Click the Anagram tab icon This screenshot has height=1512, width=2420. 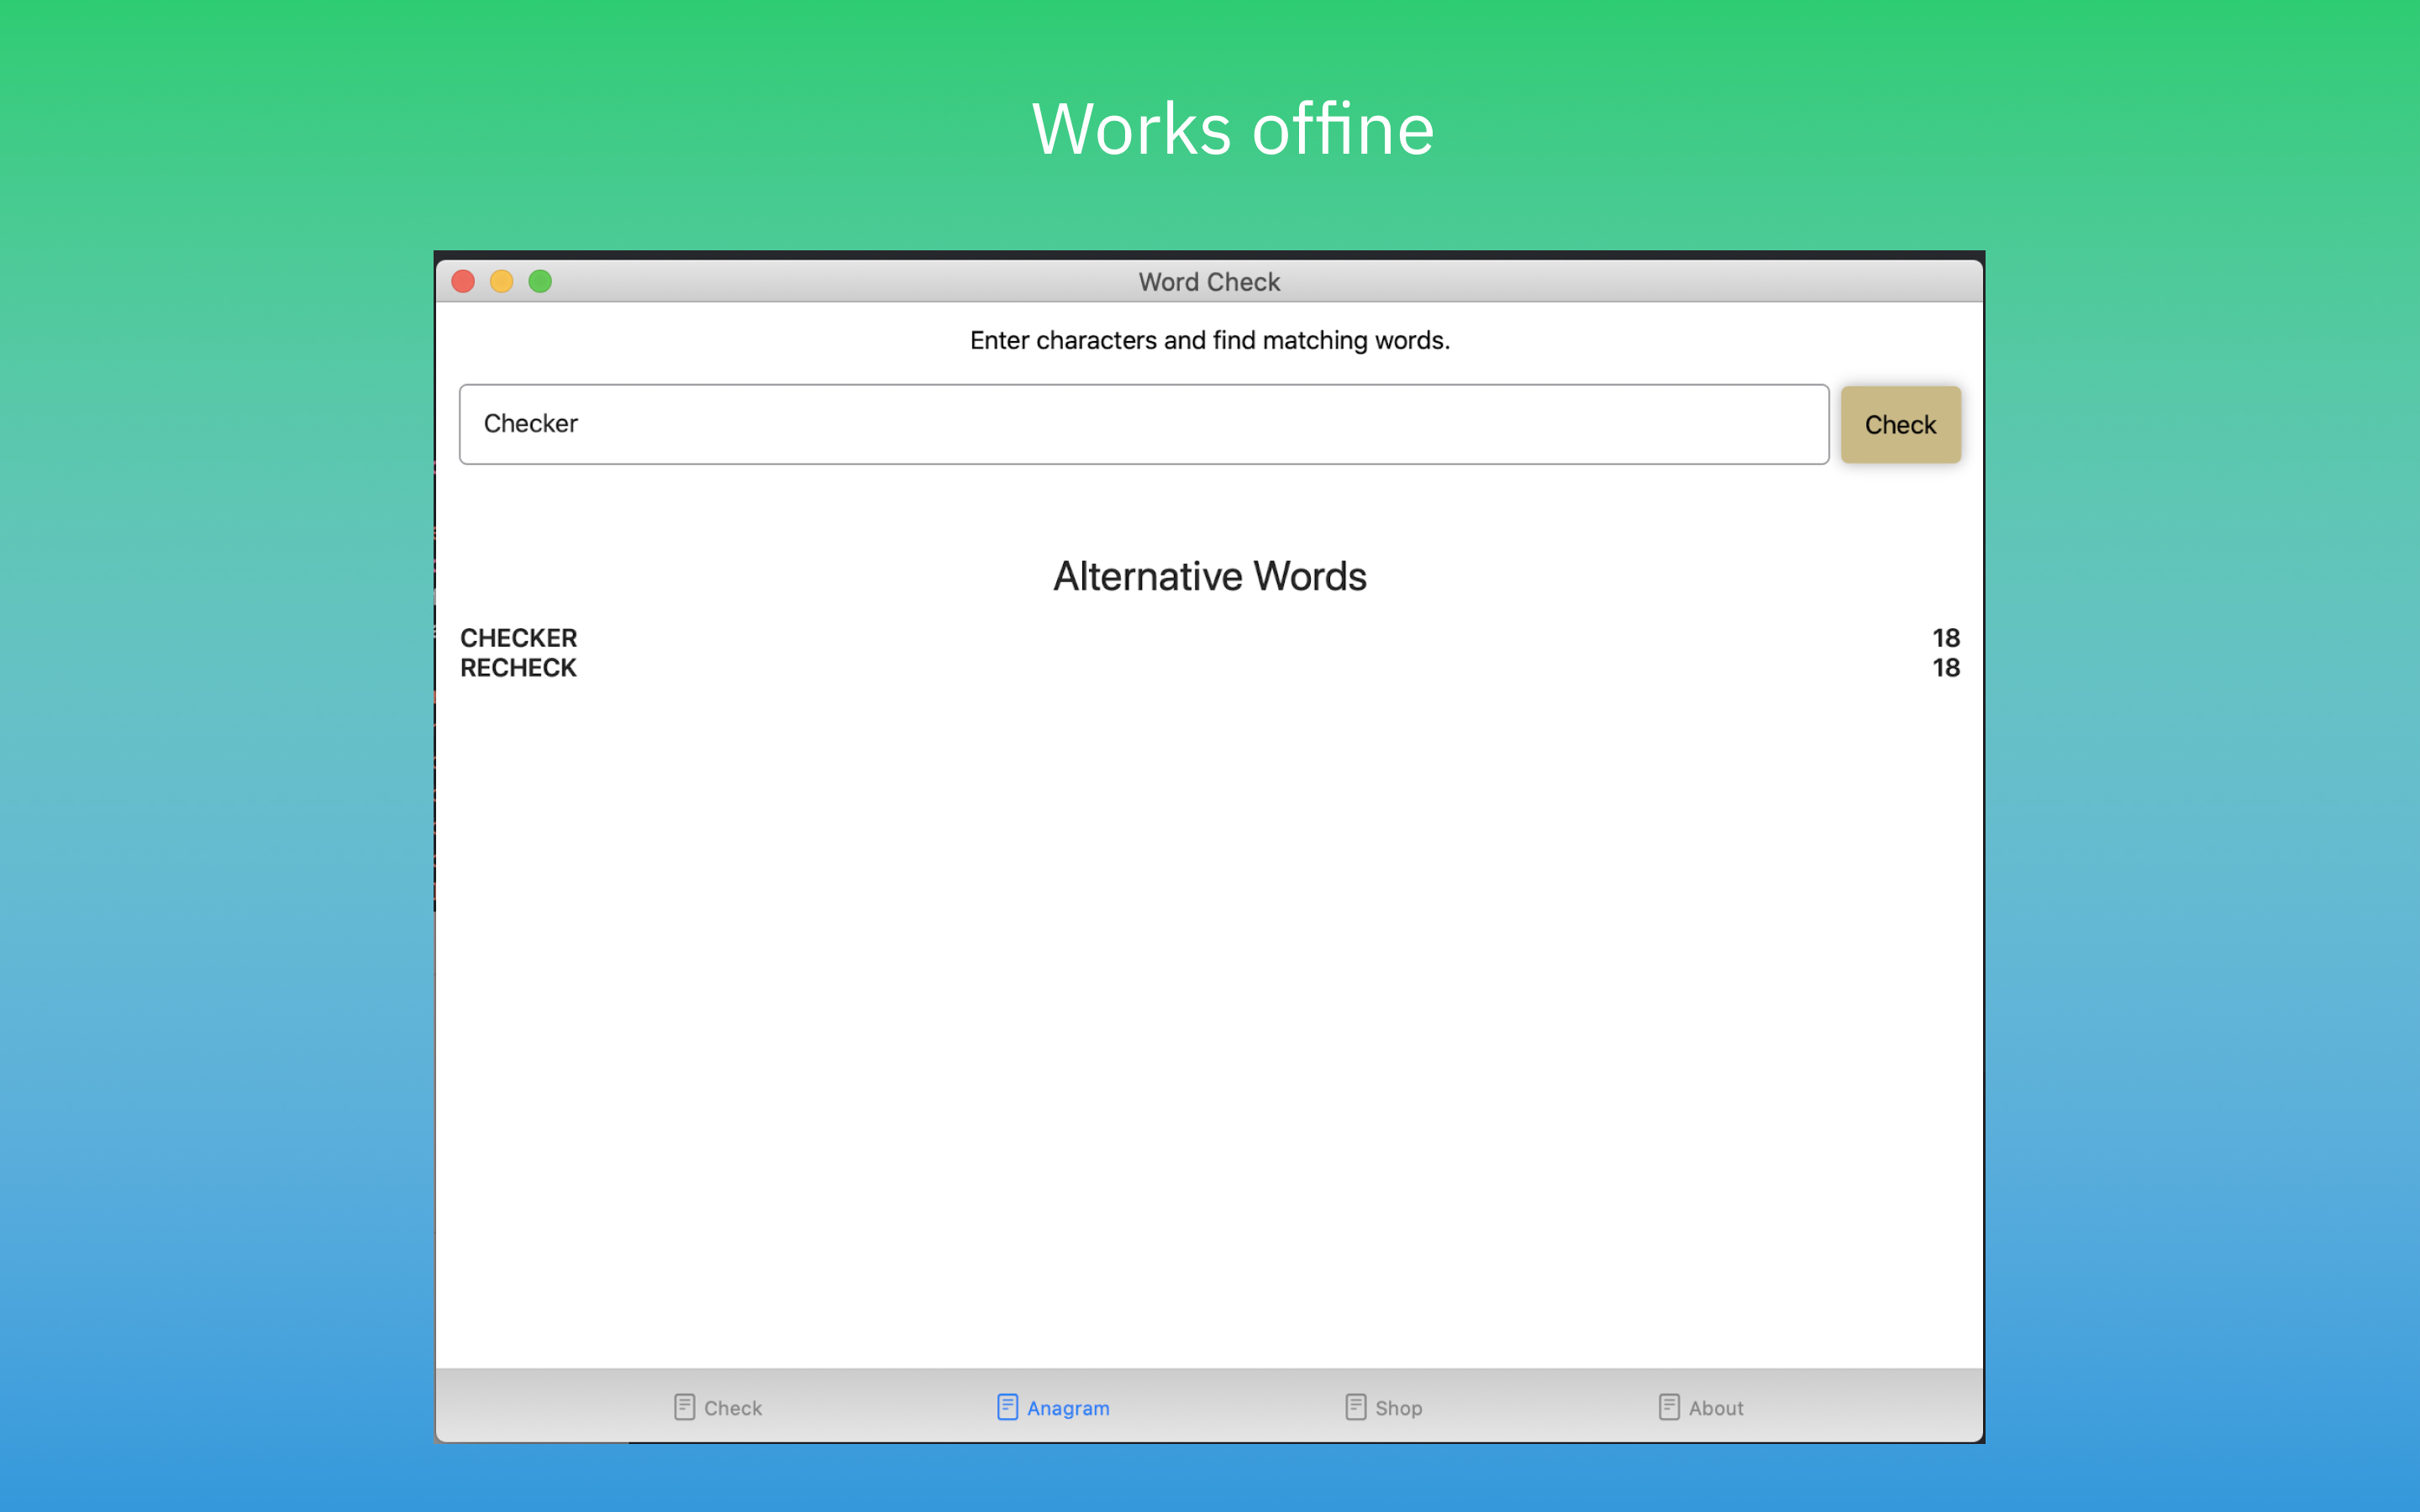tap(1007, 1407)
